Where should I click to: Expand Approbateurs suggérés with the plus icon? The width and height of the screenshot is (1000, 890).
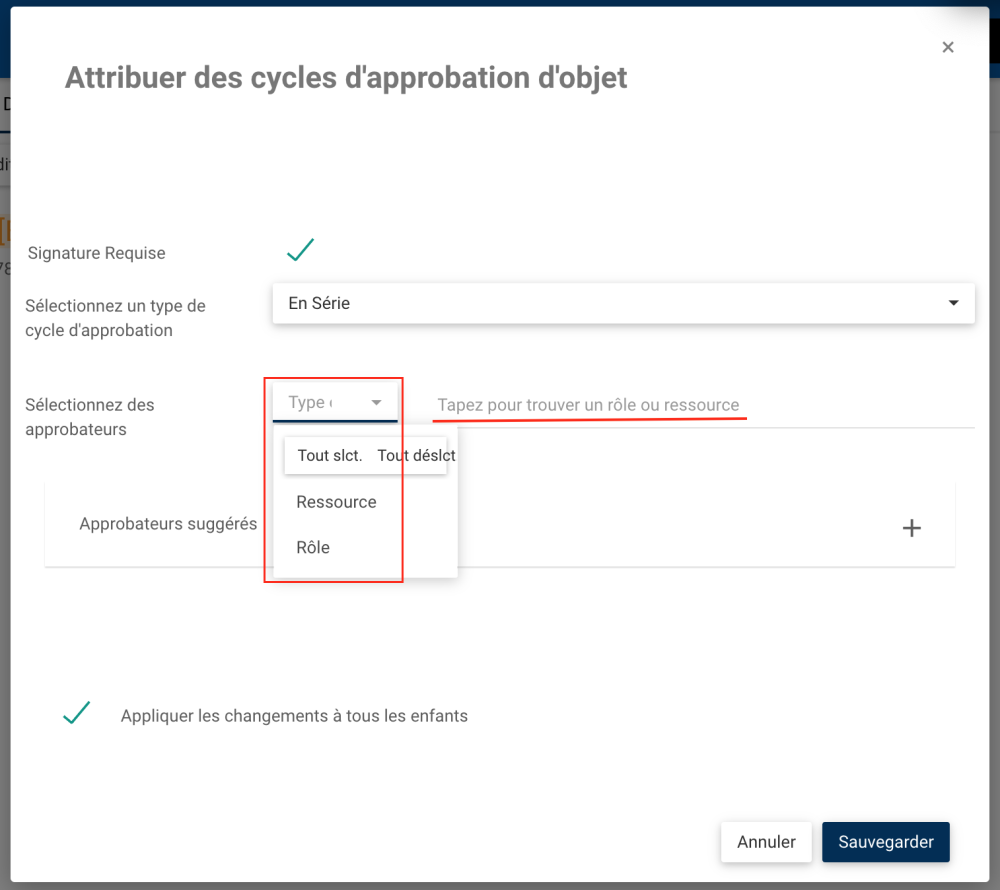coord(911,528)
